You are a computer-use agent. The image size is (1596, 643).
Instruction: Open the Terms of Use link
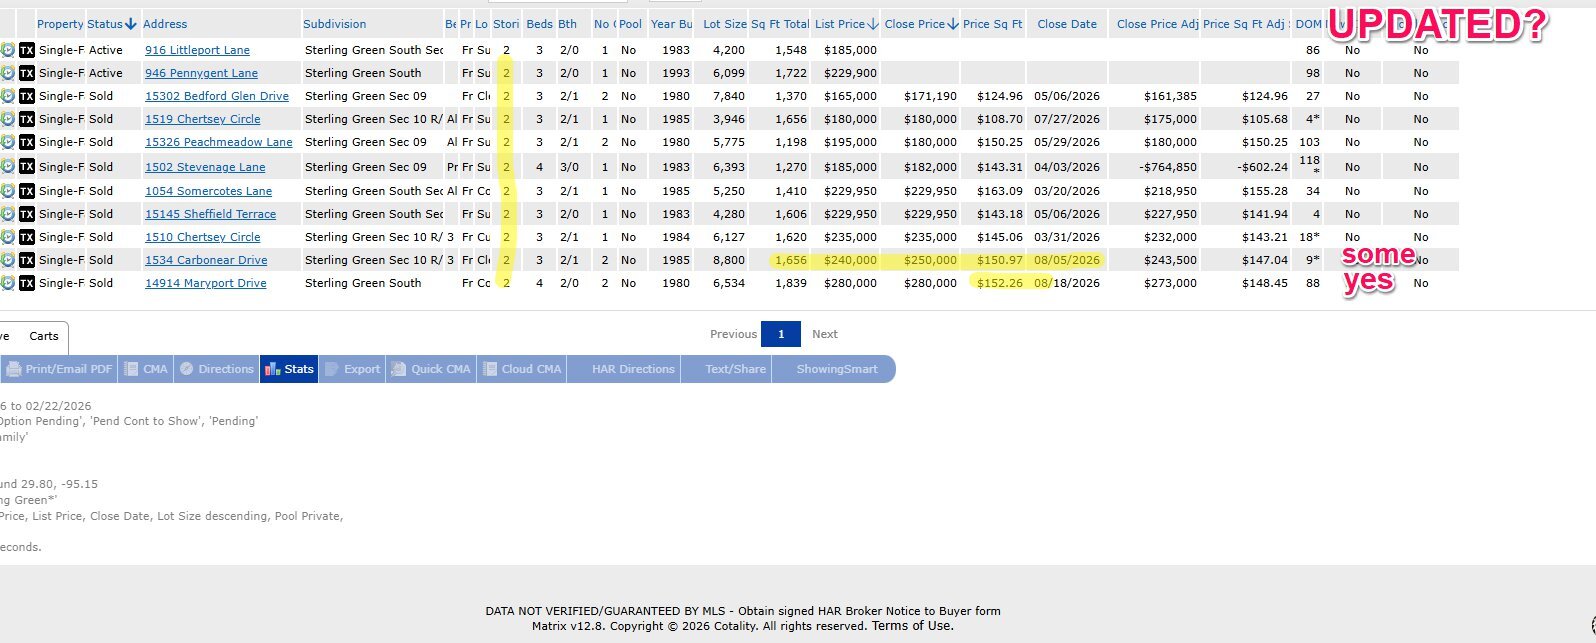(x=912, y=626)
